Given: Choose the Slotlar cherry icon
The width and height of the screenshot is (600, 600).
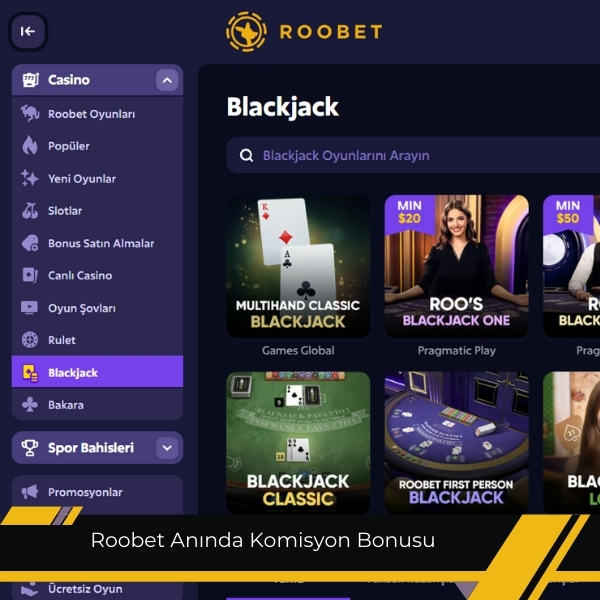Looking at the screenshot, I should point(30,210).
